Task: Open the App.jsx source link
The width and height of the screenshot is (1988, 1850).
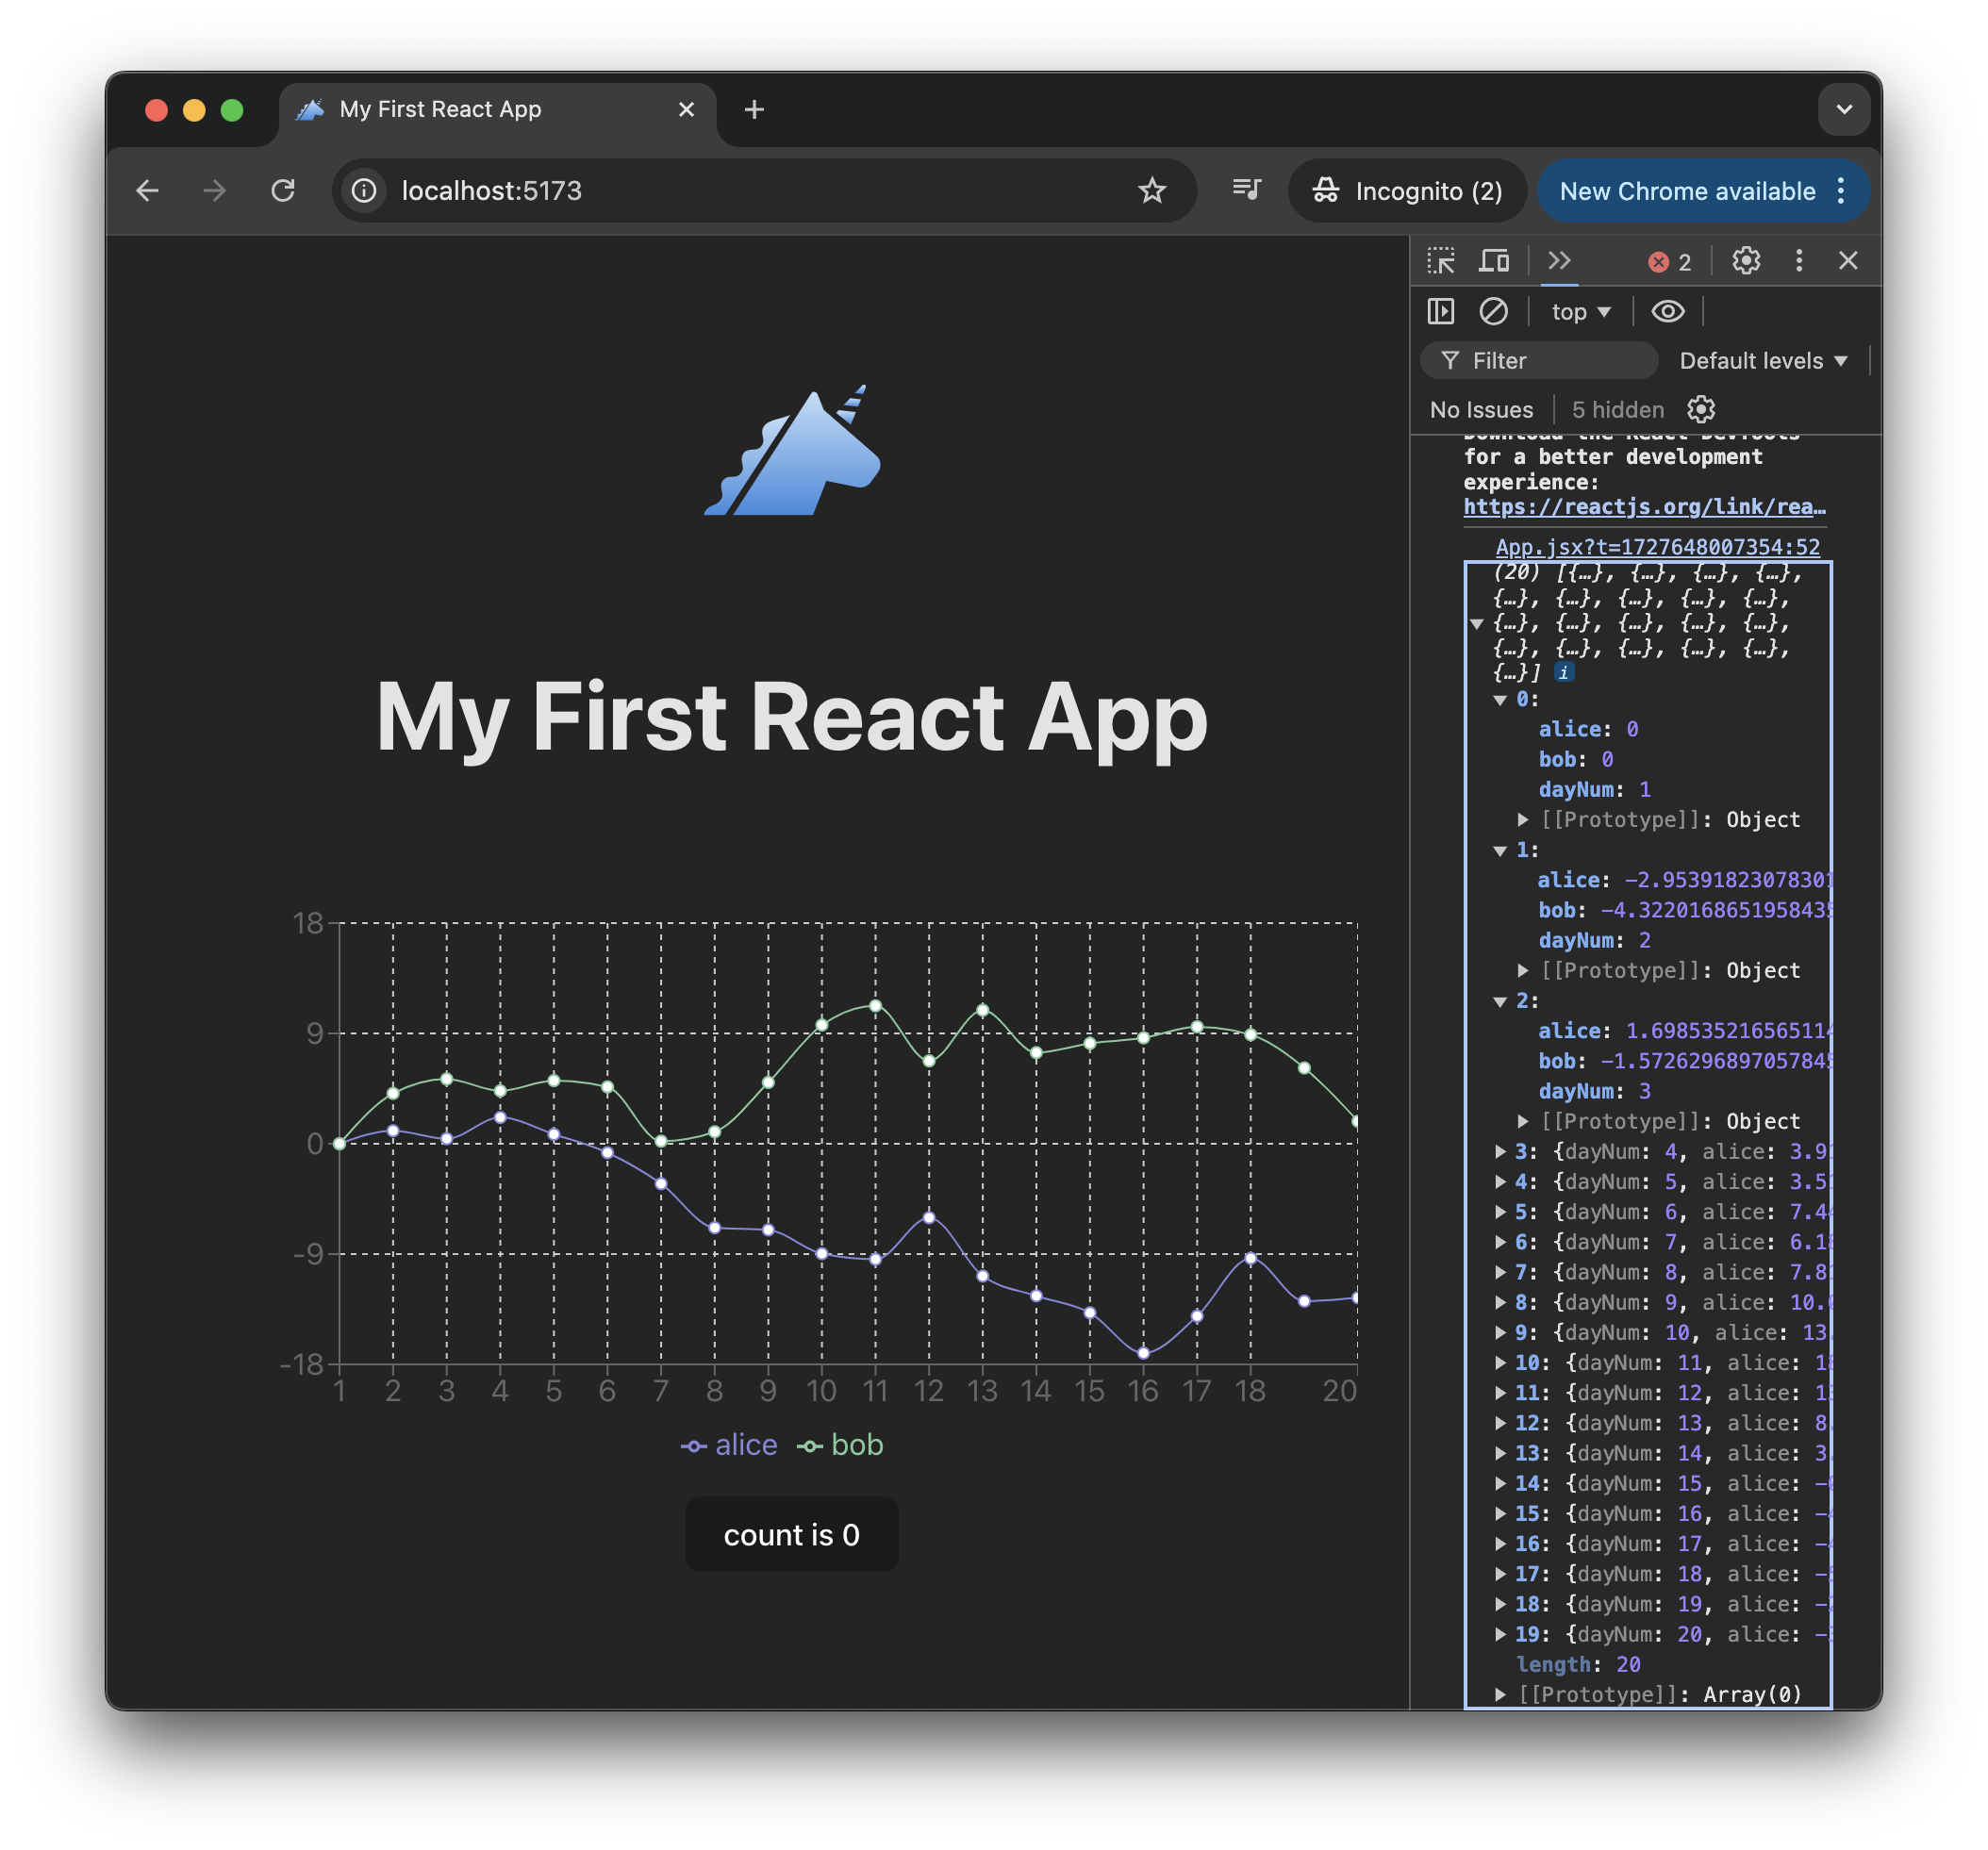Action: pos(1657,547)
